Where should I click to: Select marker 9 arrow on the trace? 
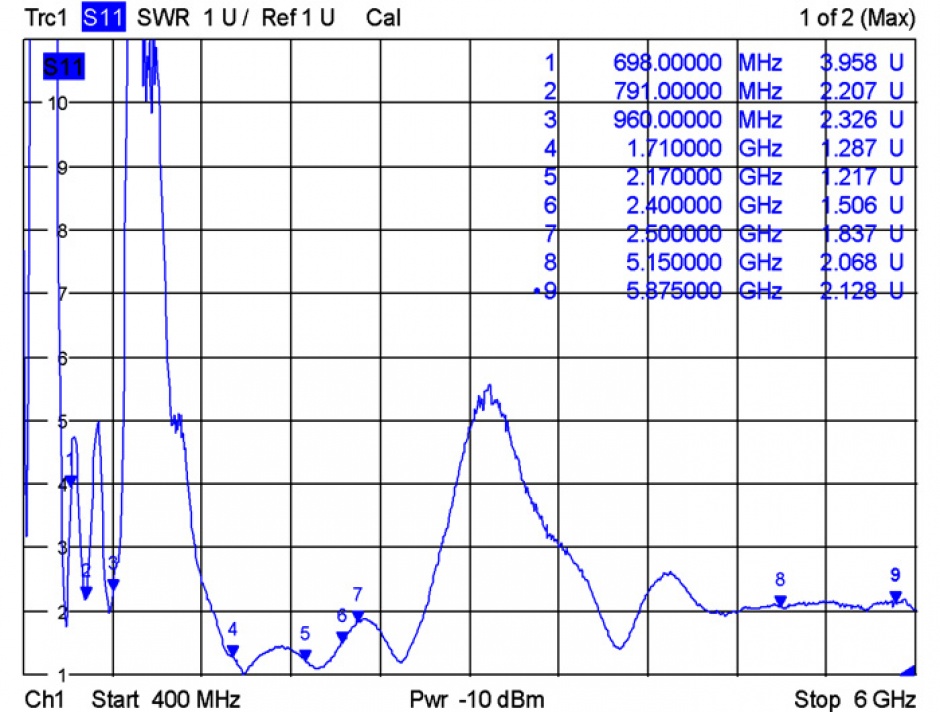(x=894, y=598)
